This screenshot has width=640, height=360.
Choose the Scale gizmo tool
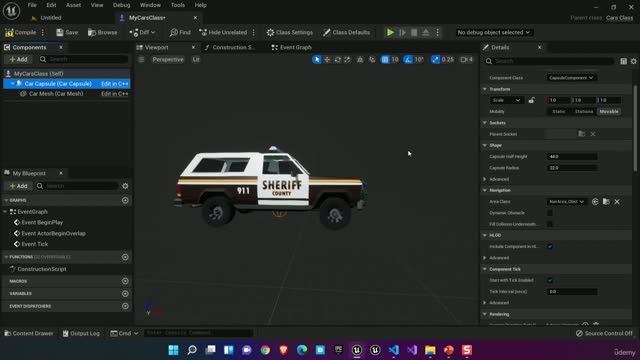347,60
